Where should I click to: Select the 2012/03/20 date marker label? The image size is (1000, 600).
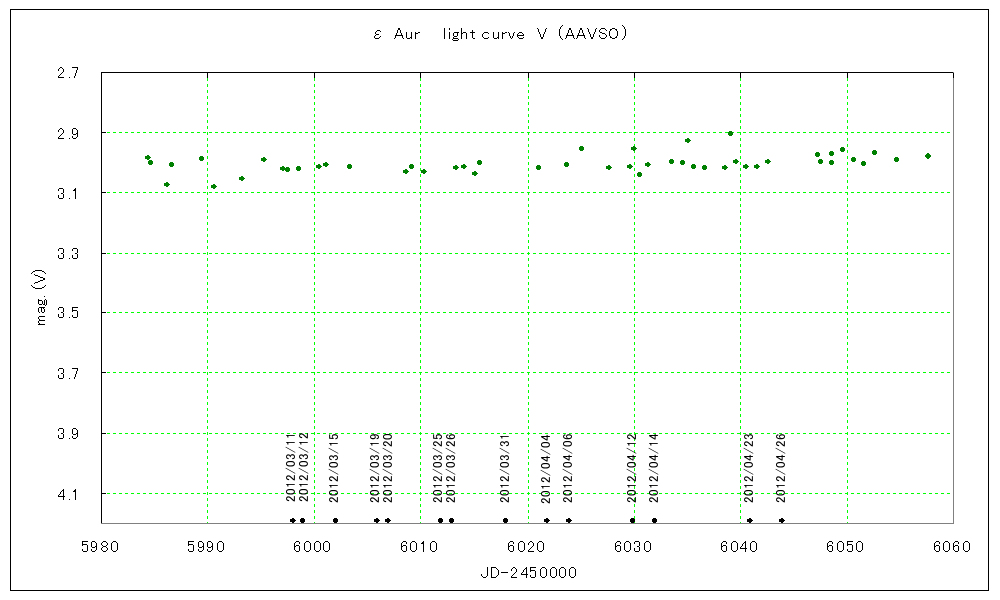pyautogui.click(x=387, y=467)
